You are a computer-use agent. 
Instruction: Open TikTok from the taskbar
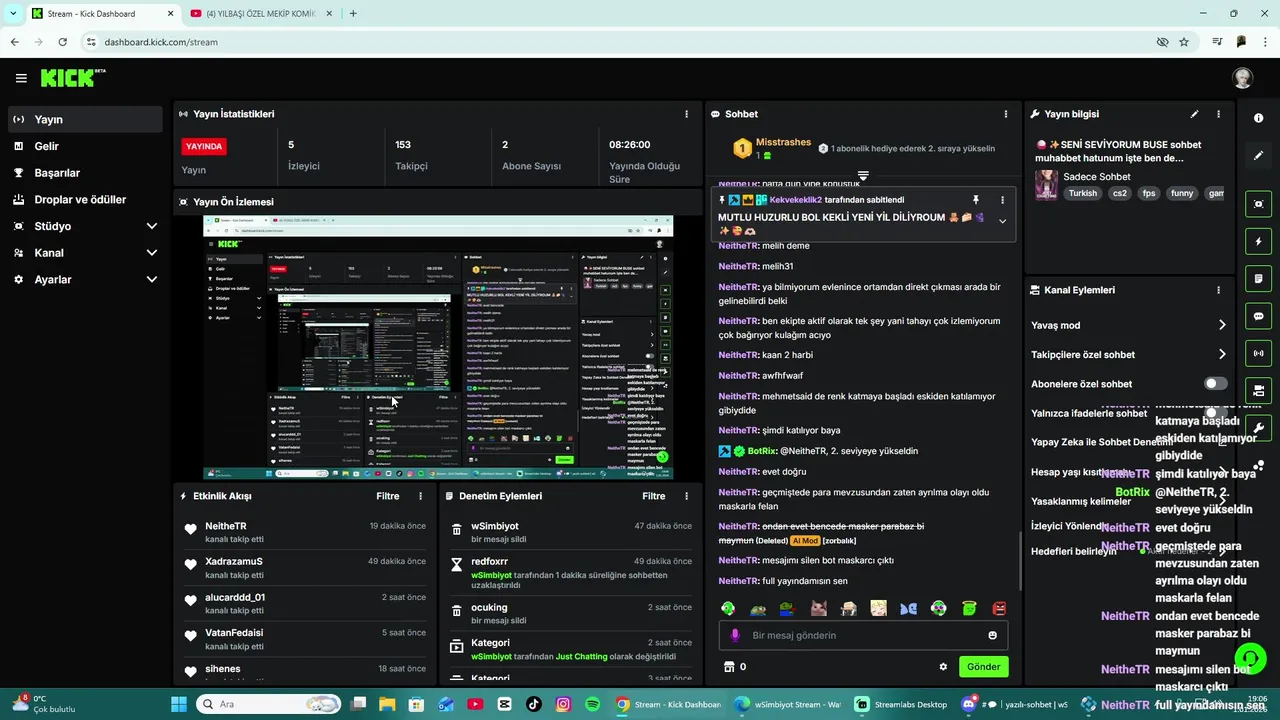533,704
